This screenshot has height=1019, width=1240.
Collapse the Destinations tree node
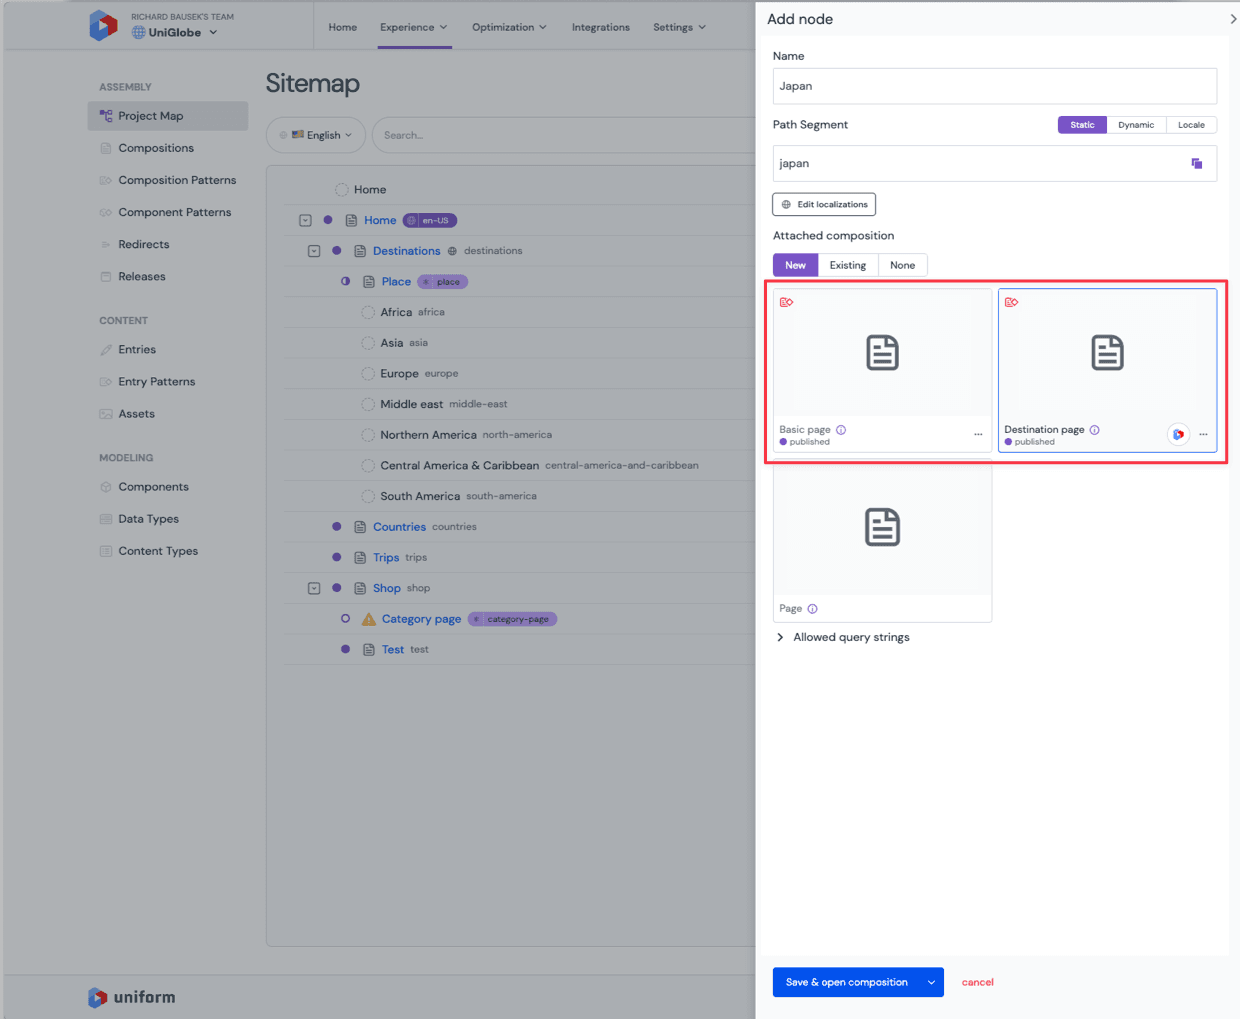[314, 251]
